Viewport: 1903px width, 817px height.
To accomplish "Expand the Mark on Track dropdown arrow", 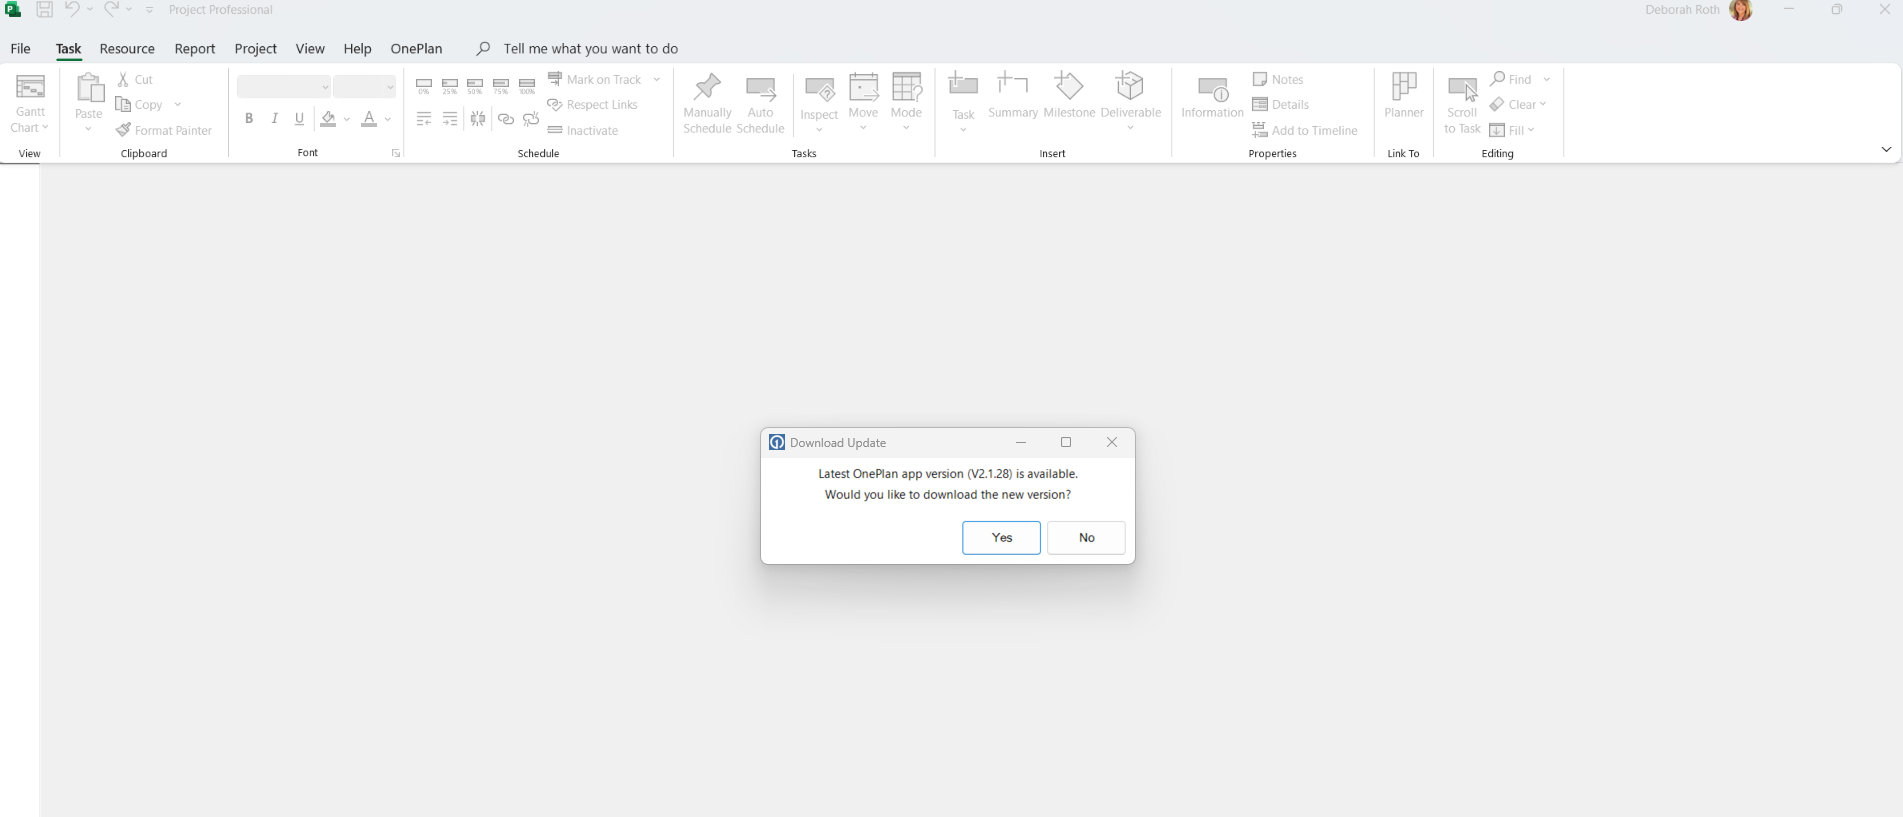I will [657, 79].
